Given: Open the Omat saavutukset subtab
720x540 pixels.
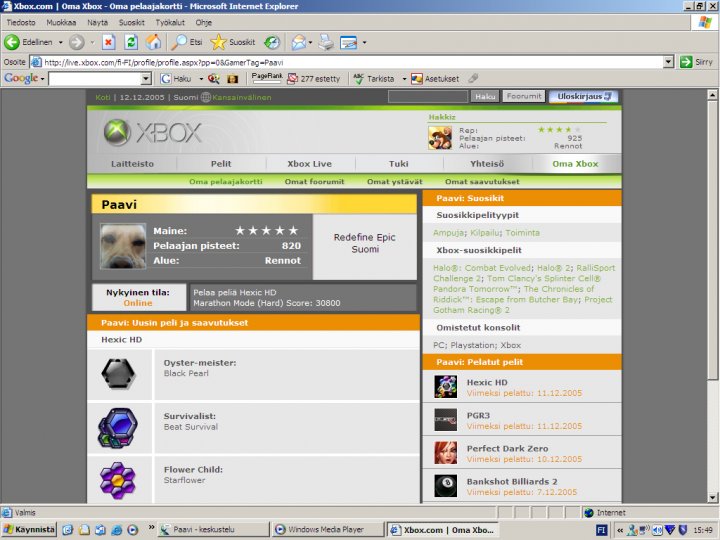Looking at the screenshot, I should [482, 181].
